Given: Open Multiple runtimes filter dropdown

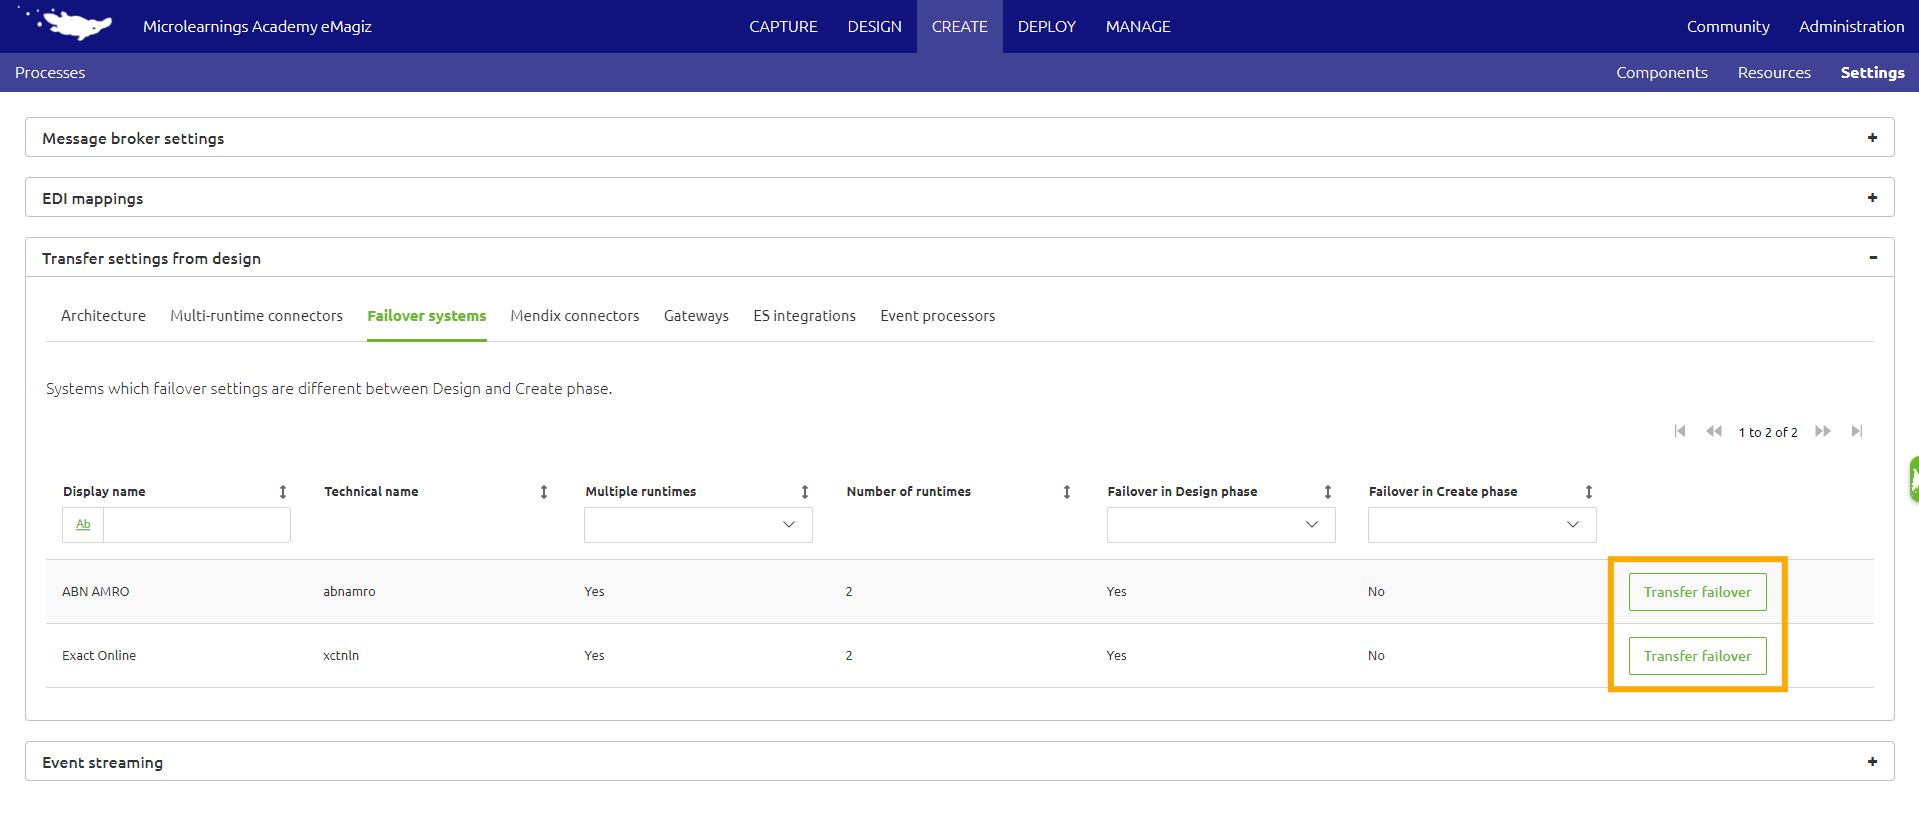Looking at the screenshot, I should tap(698, 525).
